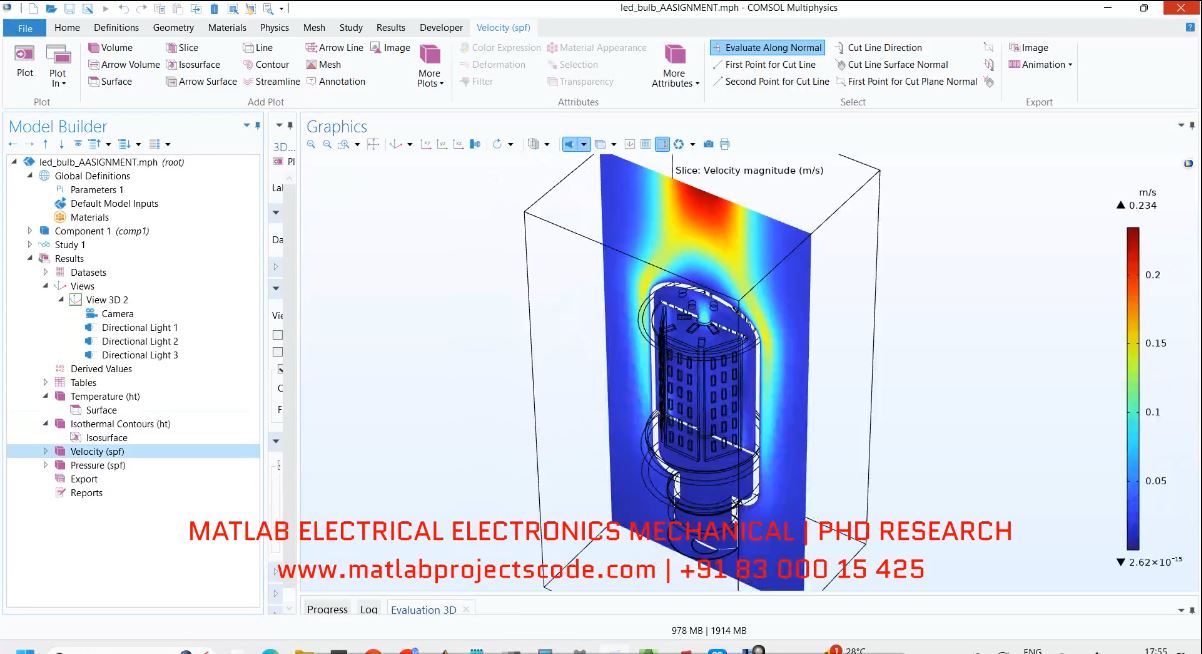Expand the Component 1 node
The width and height of the screenshot is (1202, 654).
click(30, 231)
